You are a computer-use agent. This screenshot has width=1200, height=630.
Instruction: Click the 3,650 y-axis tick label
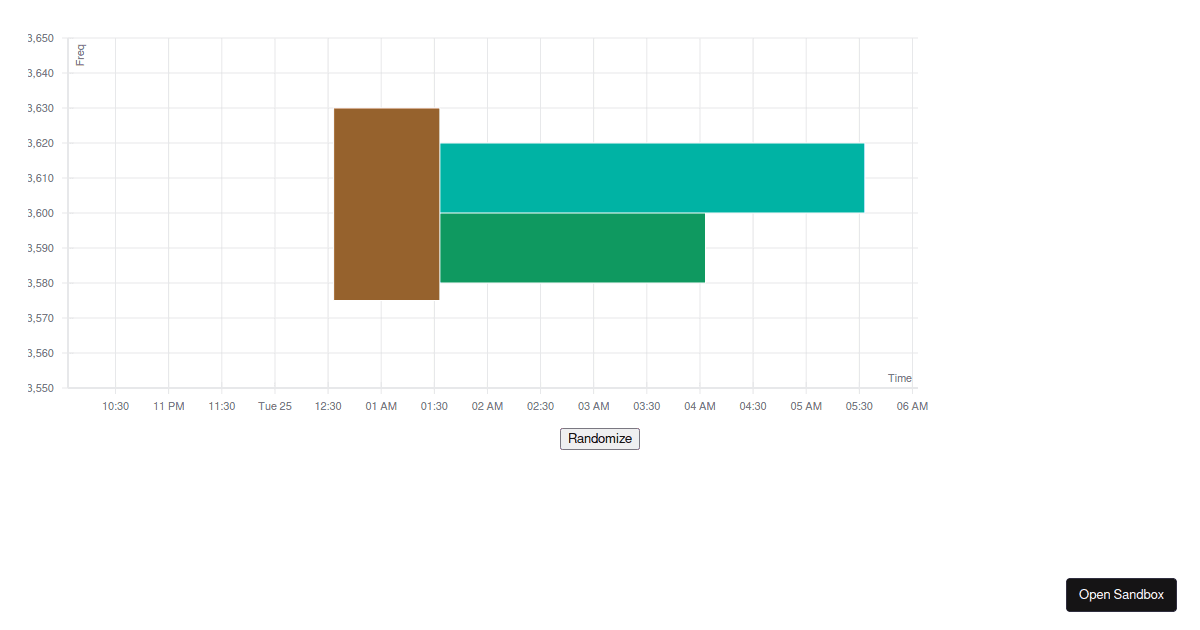pos(40,38)
